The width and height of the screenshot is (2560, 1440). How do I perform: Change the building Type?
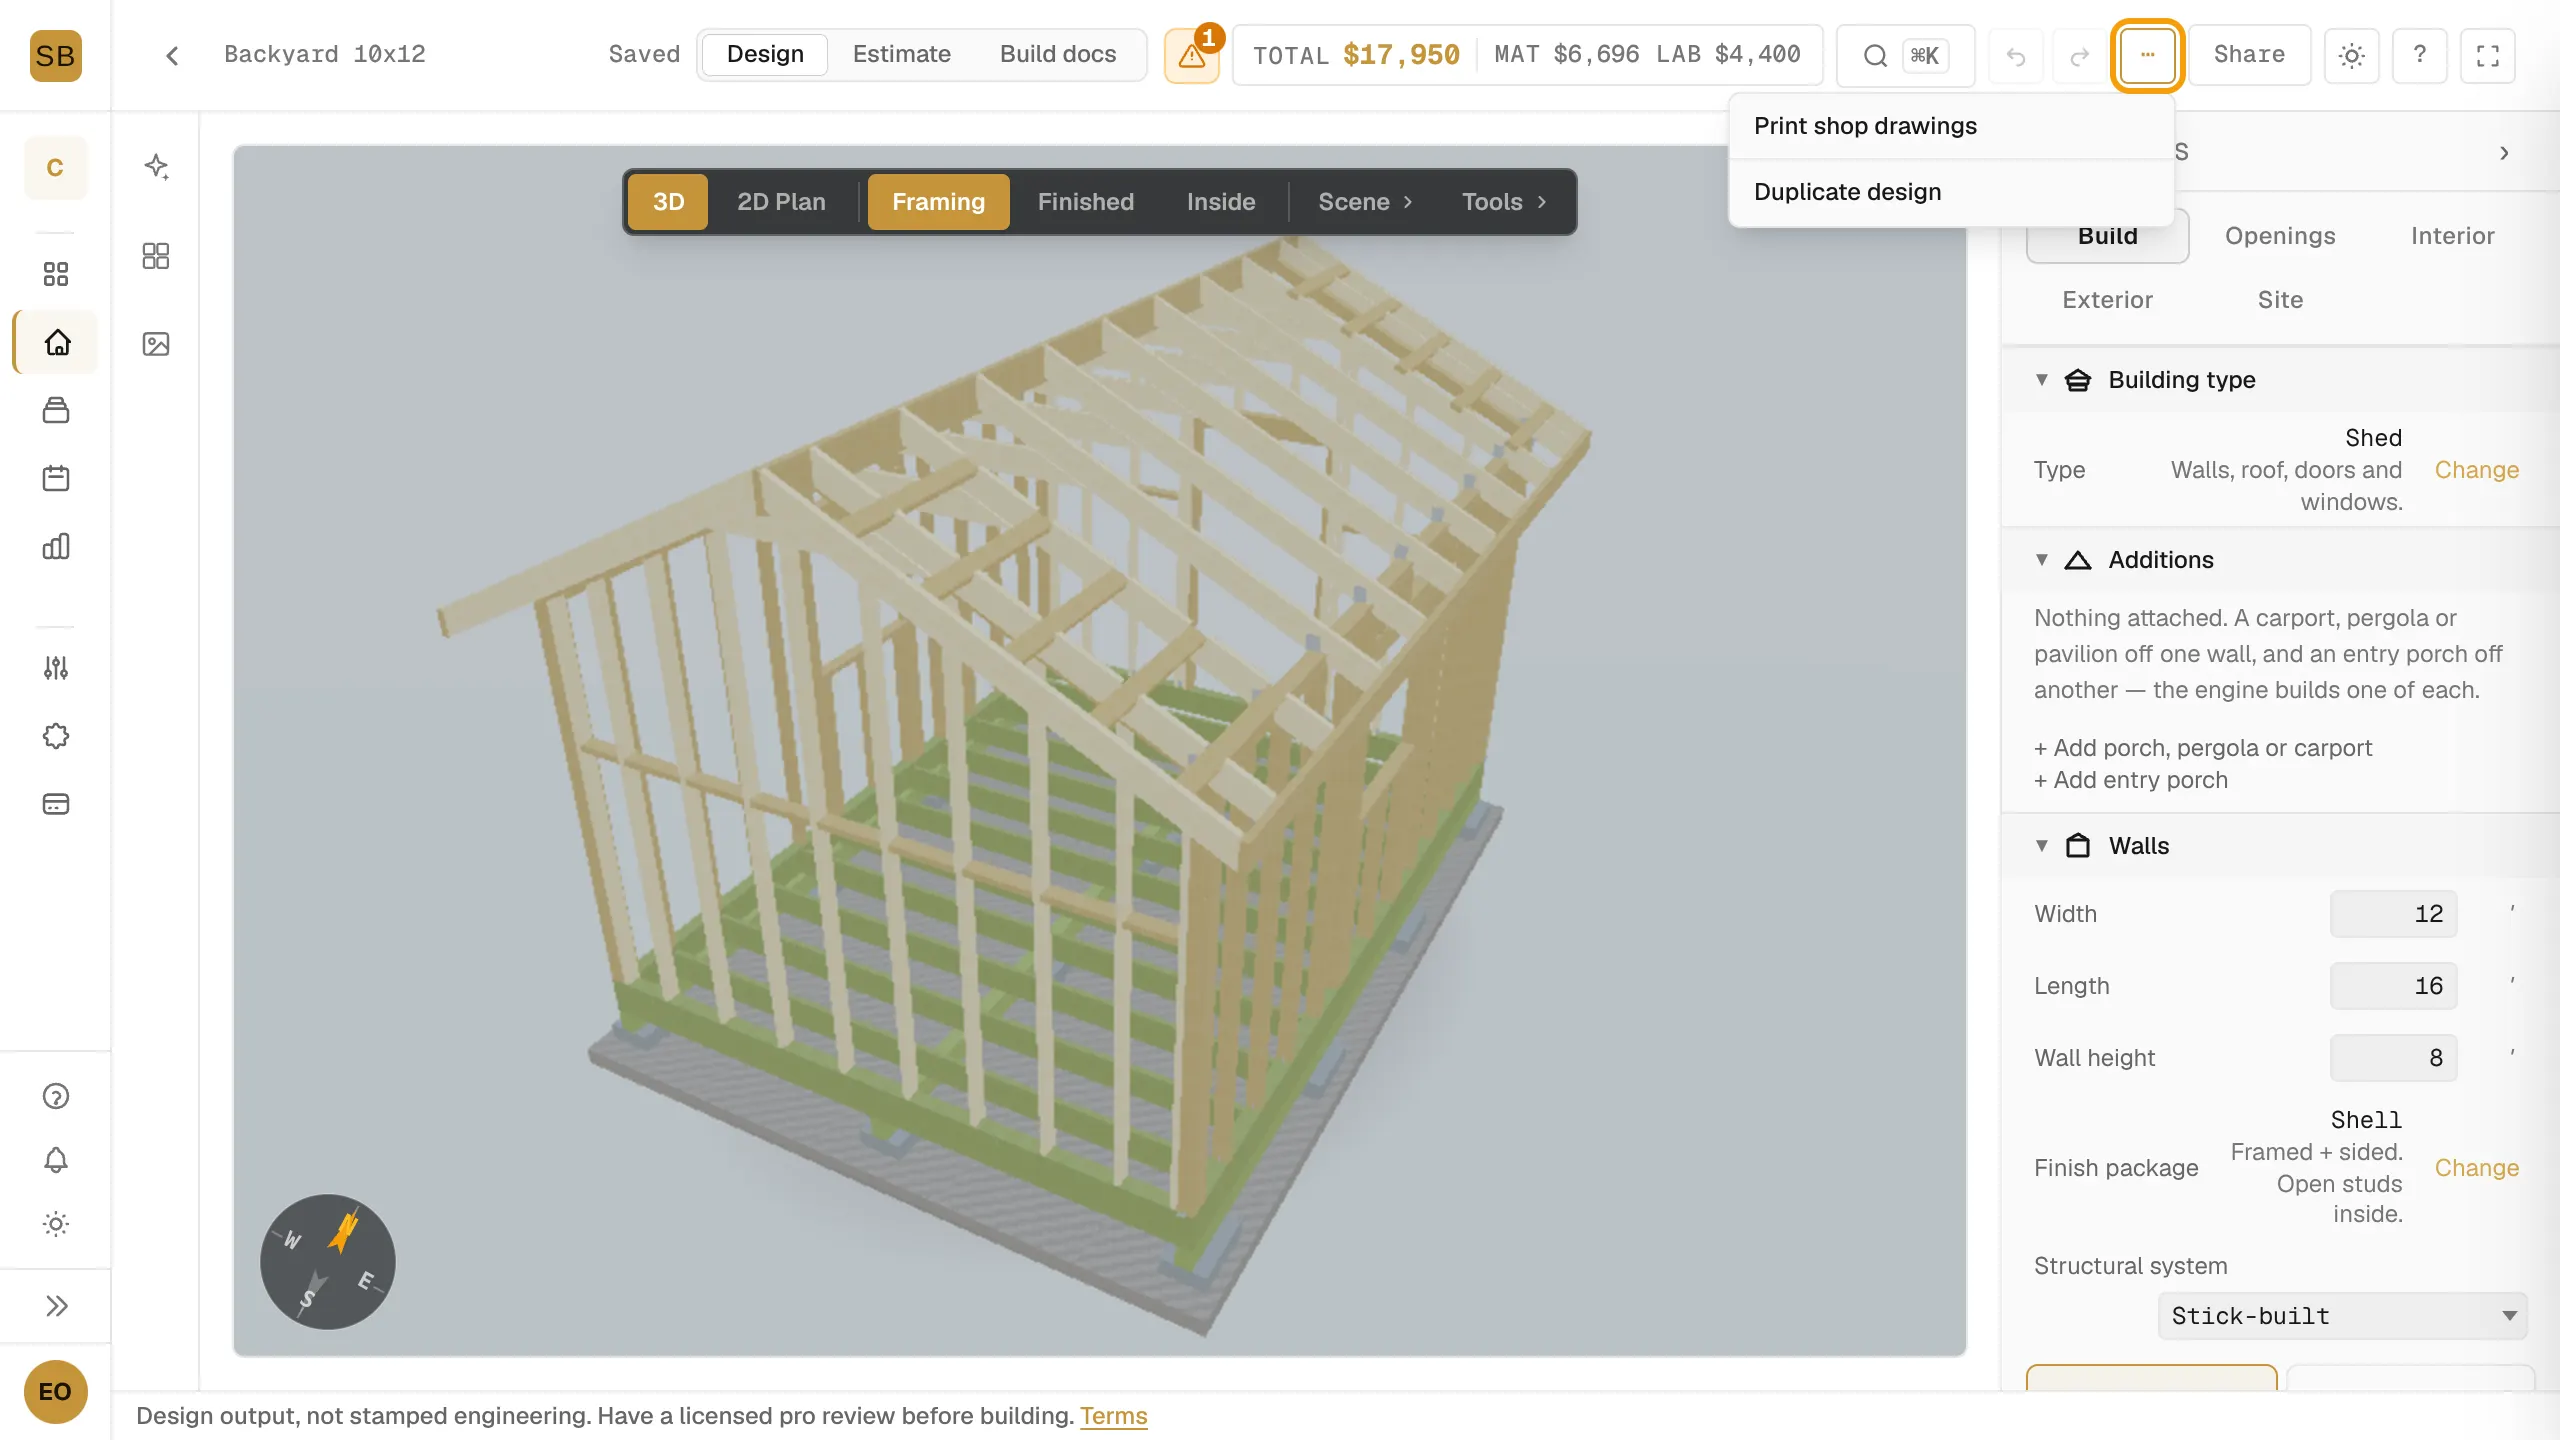click(2476, 470)
